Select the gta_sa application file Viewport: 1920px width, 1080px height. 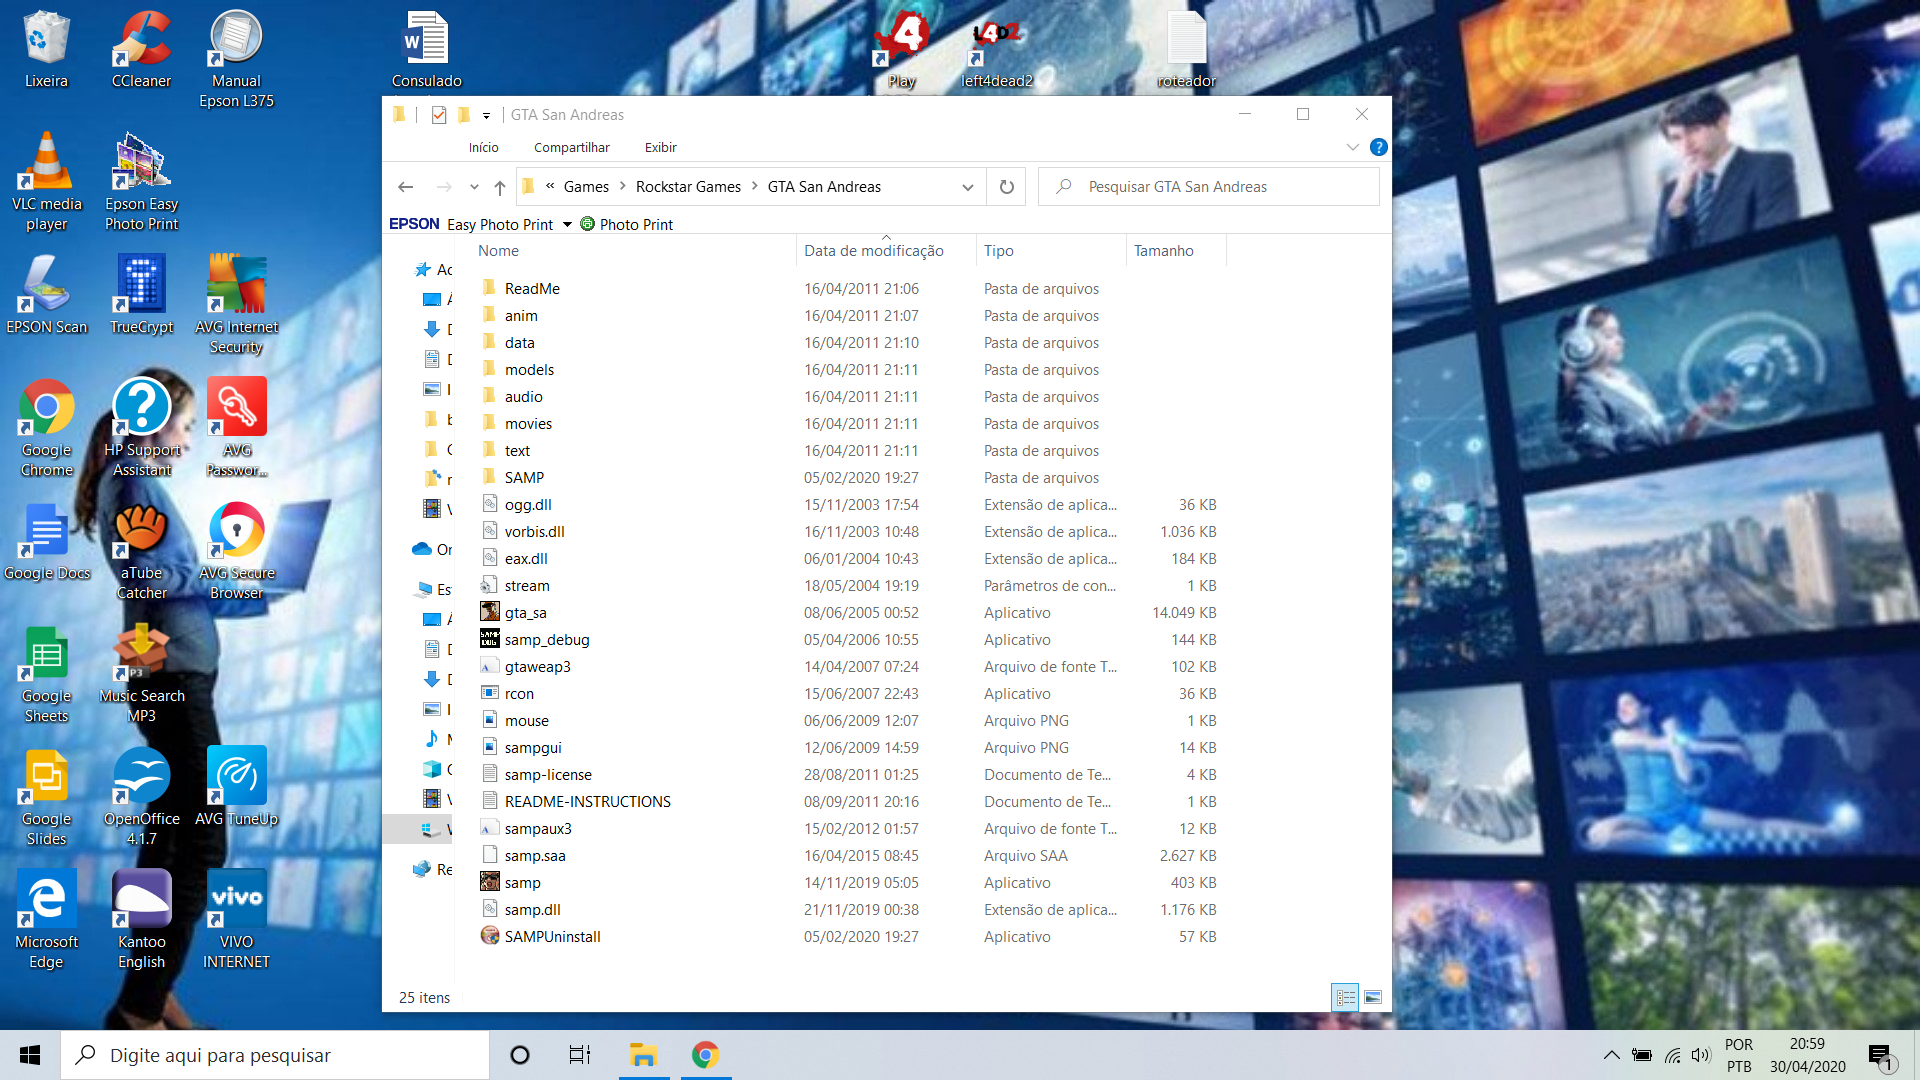point(850,613)
